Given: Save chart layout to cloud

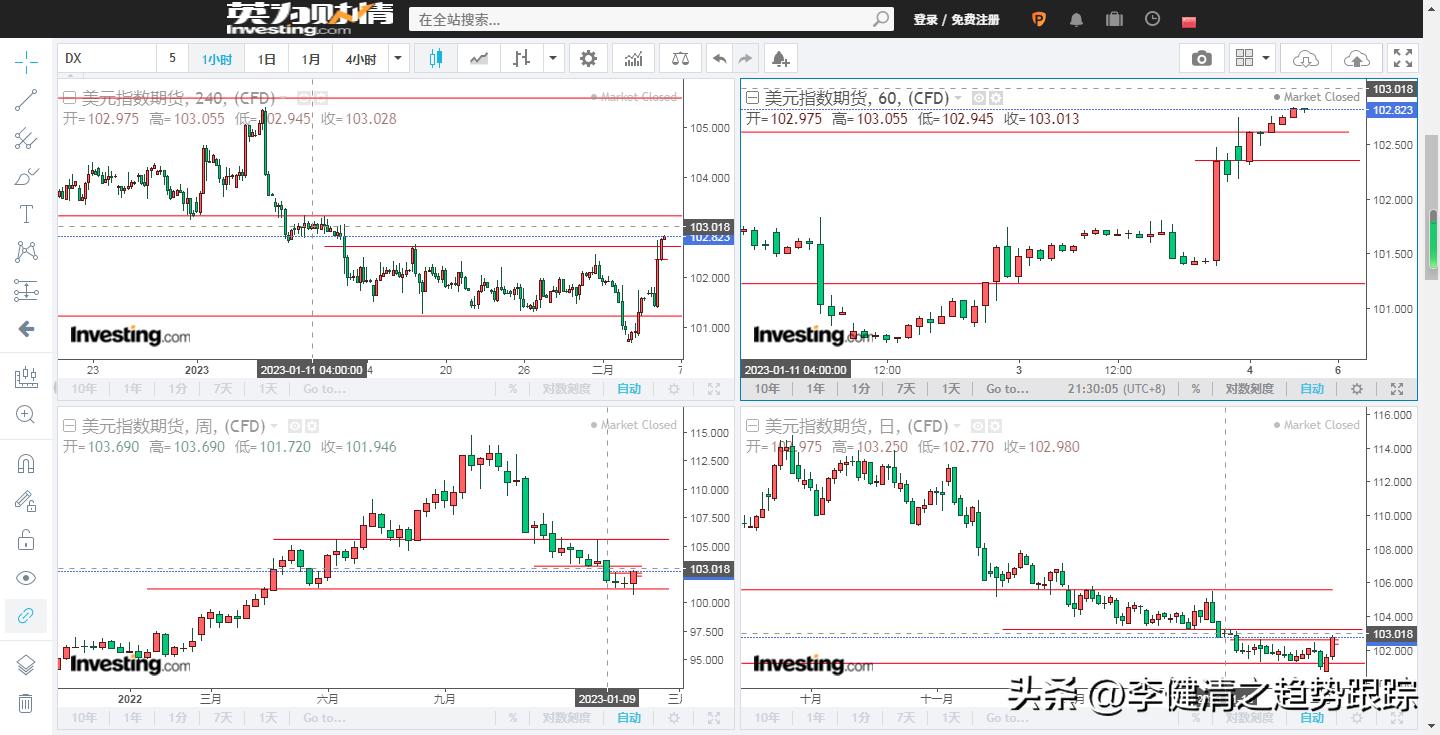Looking at the screenshot, I should click(x=1357, y=59).
